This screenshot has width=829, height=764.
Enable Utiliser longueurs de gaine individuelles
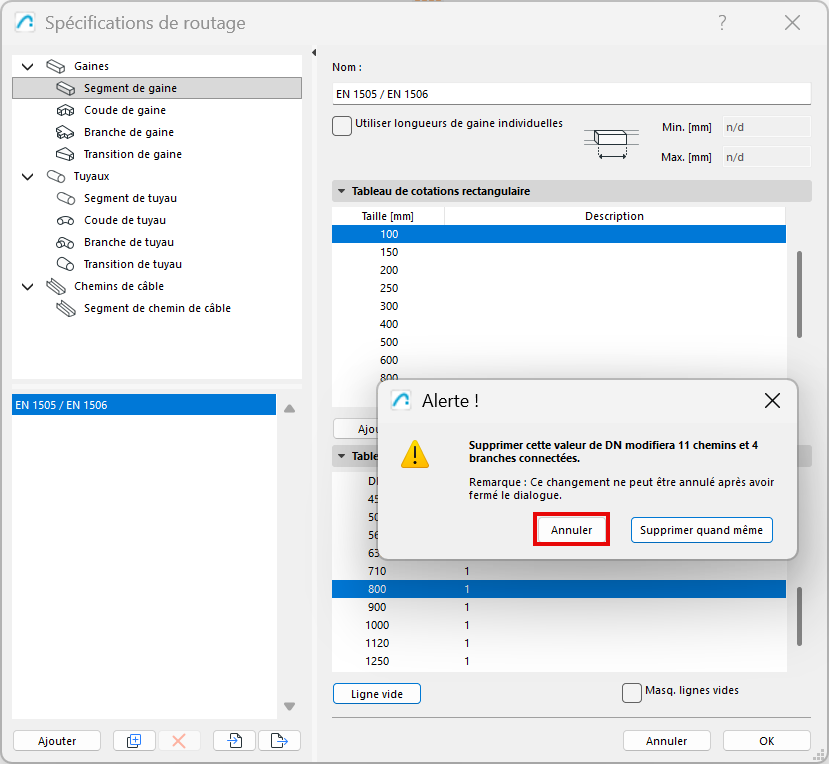click(x=342, y=126)
